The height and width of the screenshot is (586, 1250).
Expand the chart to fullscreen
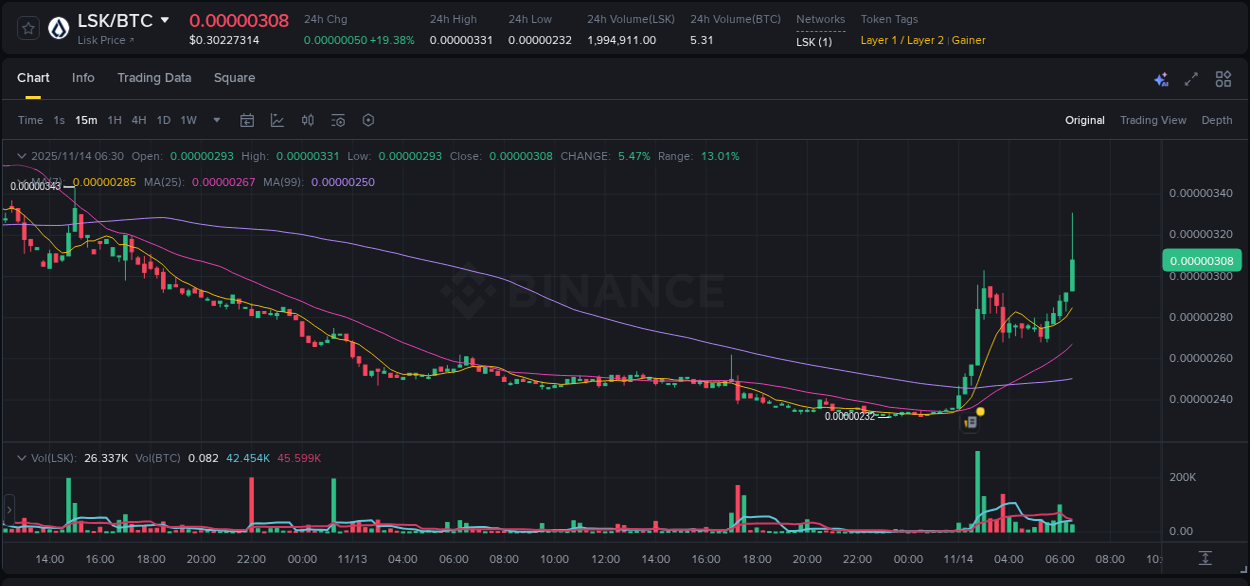coord(1191,78)
